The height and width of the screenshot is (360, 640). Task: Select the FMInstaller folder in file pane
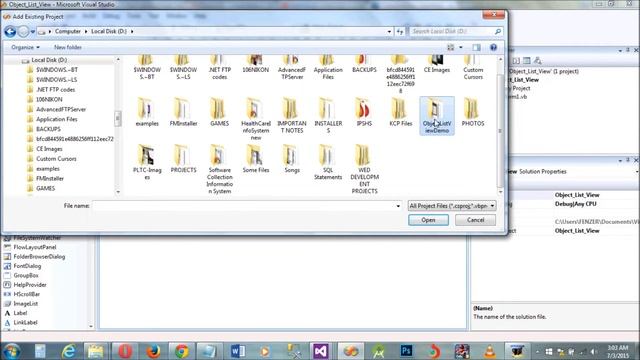click(183, 112)
